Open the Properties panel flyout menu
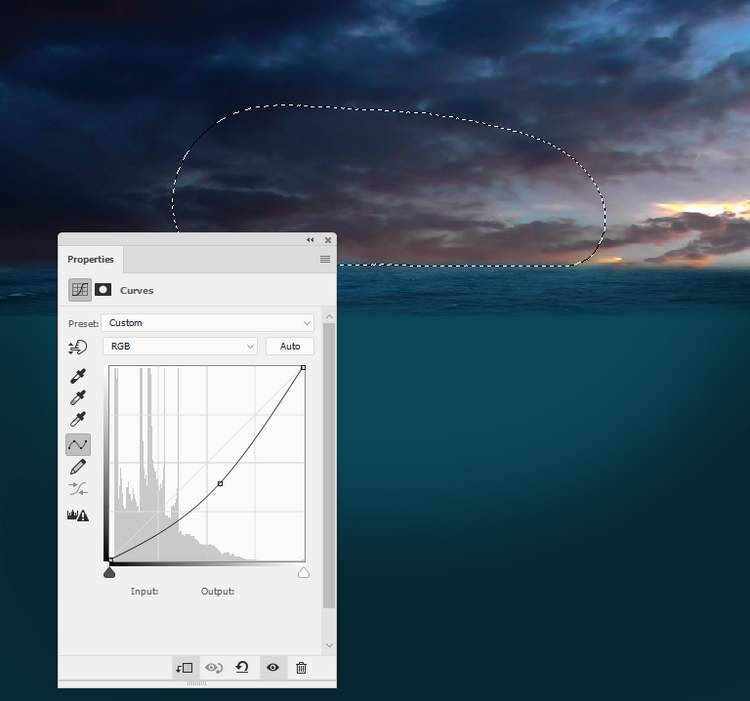This screenshot has width=750, height=701. 325,259
